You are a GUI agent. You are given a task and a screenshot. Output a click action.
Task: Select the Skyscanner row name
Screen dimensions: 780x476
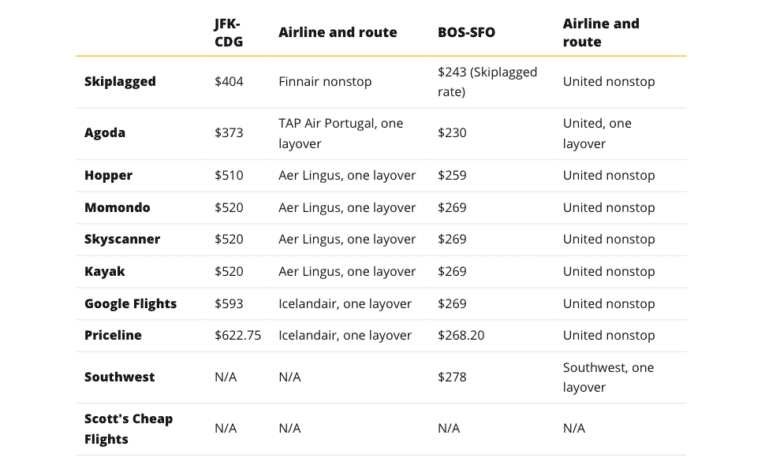pyautogui.click(x=122, y=240)
